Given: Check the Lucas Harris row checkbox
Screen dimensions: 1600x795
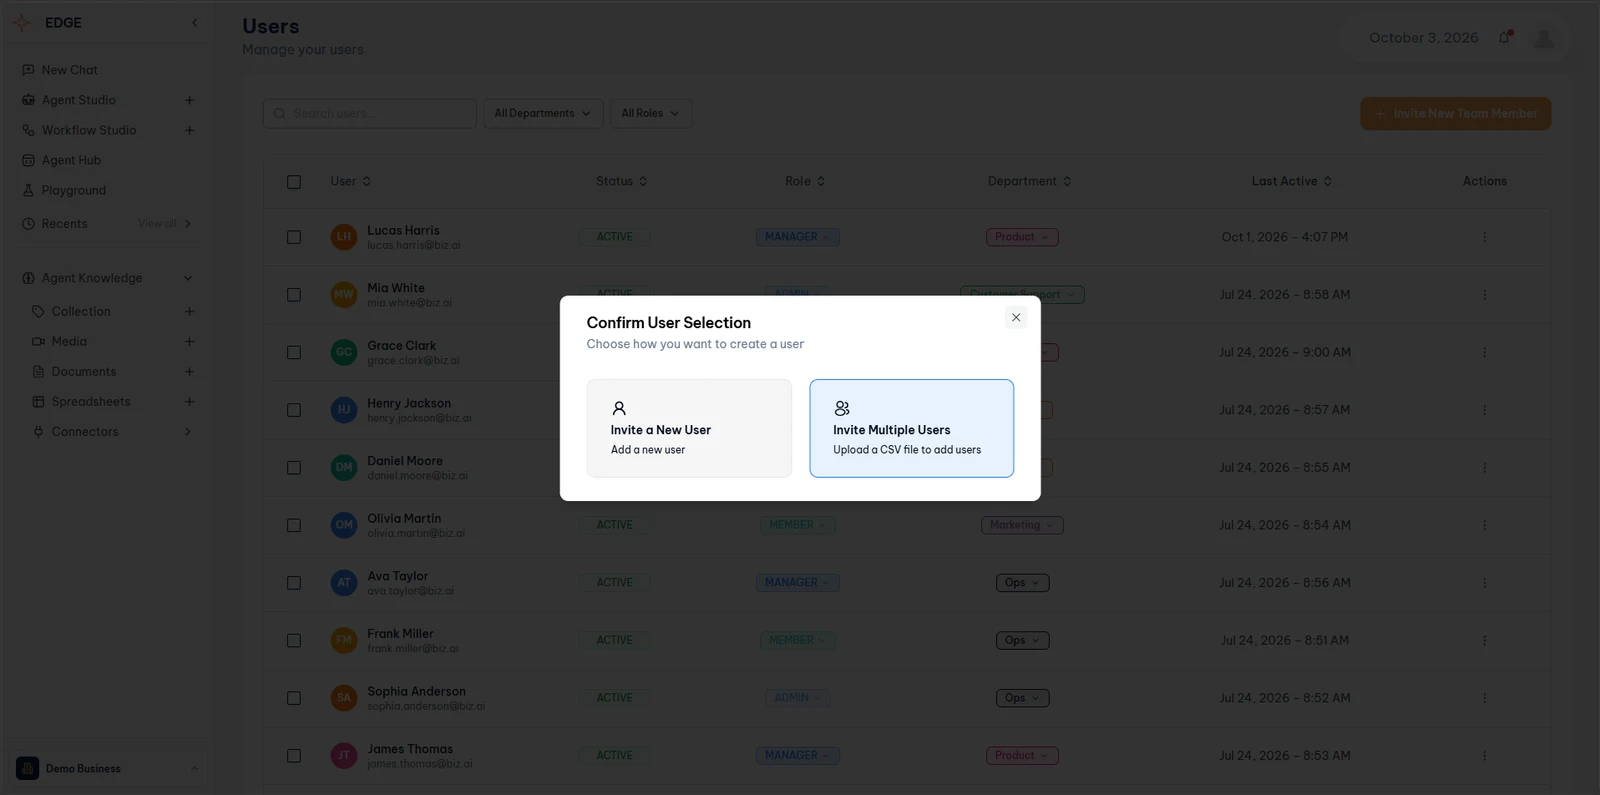Looking at the screenshot, I should [294, 237].
